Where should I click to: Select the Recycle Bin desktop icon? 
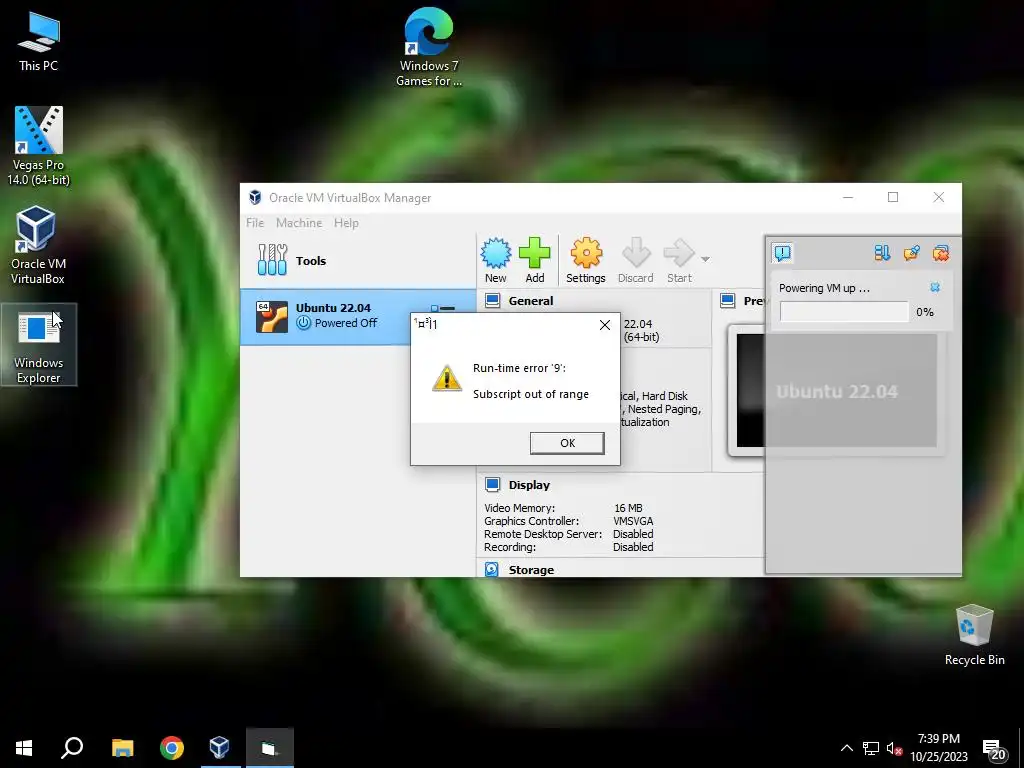tap(974, 635)
